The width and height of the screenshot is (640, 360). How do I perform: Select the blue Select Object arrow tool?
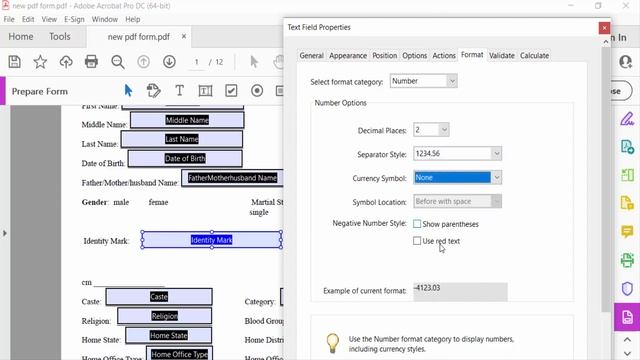128,90
